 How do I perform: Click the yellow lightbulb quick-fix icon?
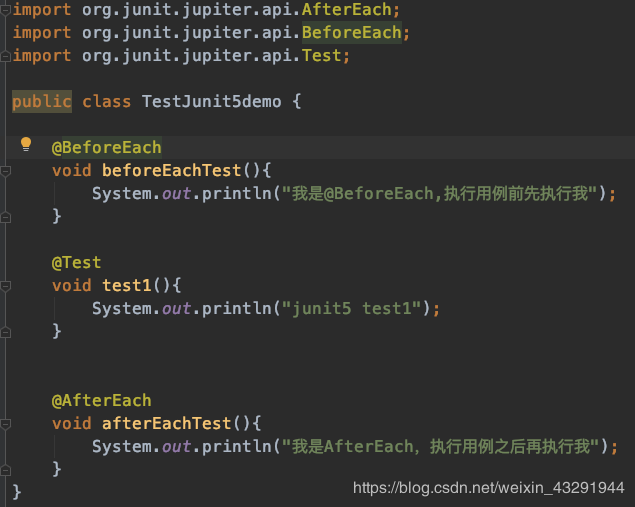[x=26, y=144]
